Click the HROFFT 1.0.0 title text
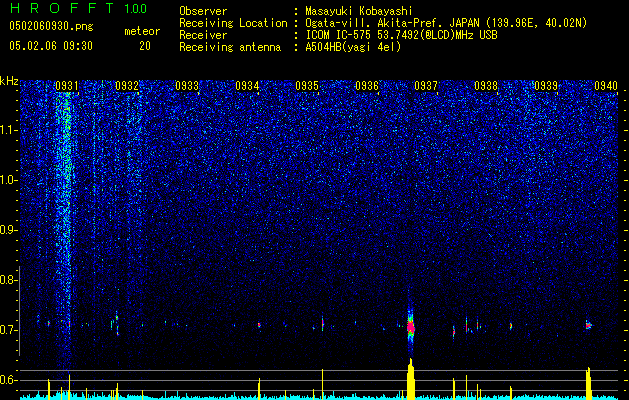629x400 pixels. click(78, 8)
